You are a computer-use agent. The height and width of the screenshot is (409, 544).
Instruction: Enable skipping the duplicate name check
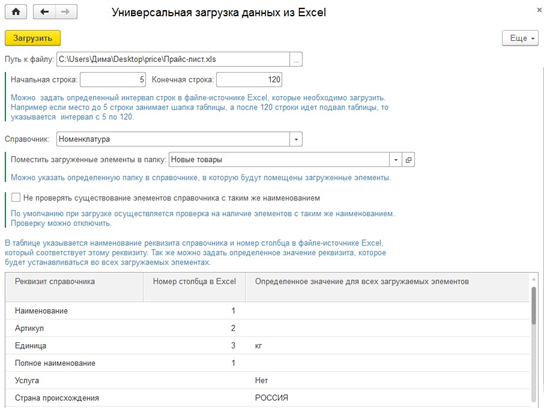[x=16, y=198]
